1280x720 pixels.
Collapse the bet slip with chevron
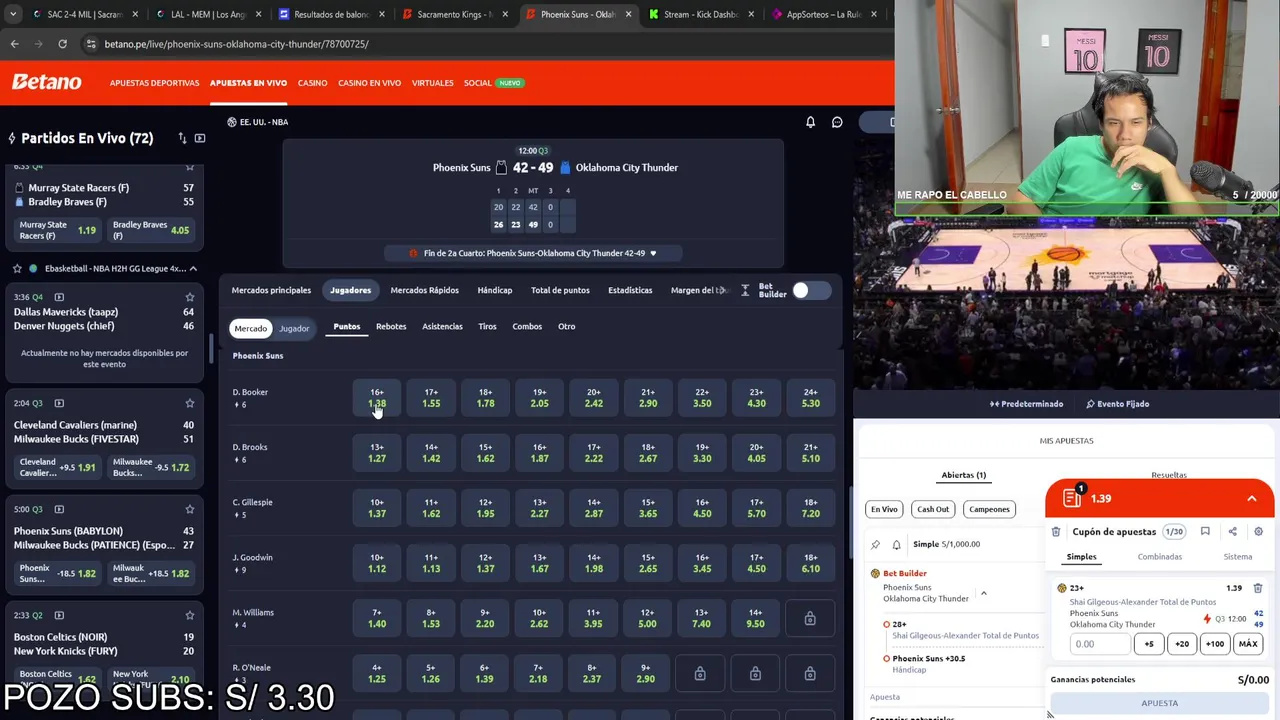1251,498
